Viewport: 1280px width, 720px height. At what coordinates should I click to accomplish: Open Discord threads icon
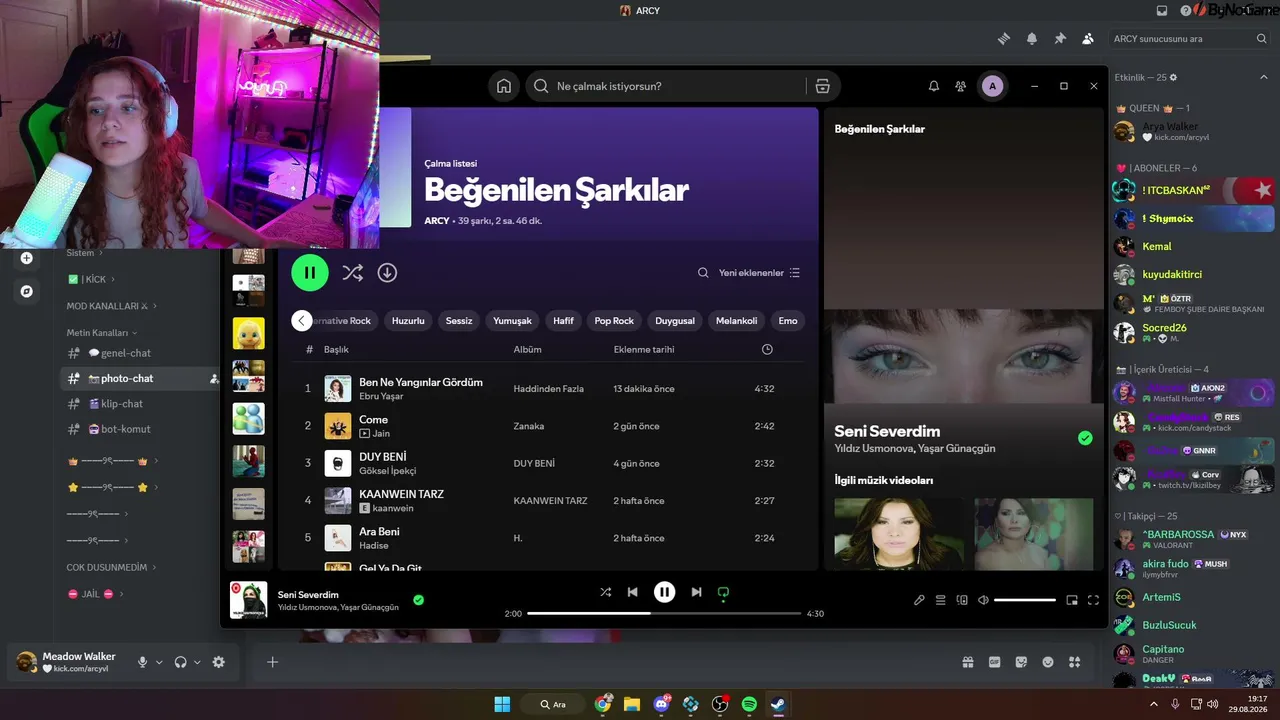click(1004, 38)
